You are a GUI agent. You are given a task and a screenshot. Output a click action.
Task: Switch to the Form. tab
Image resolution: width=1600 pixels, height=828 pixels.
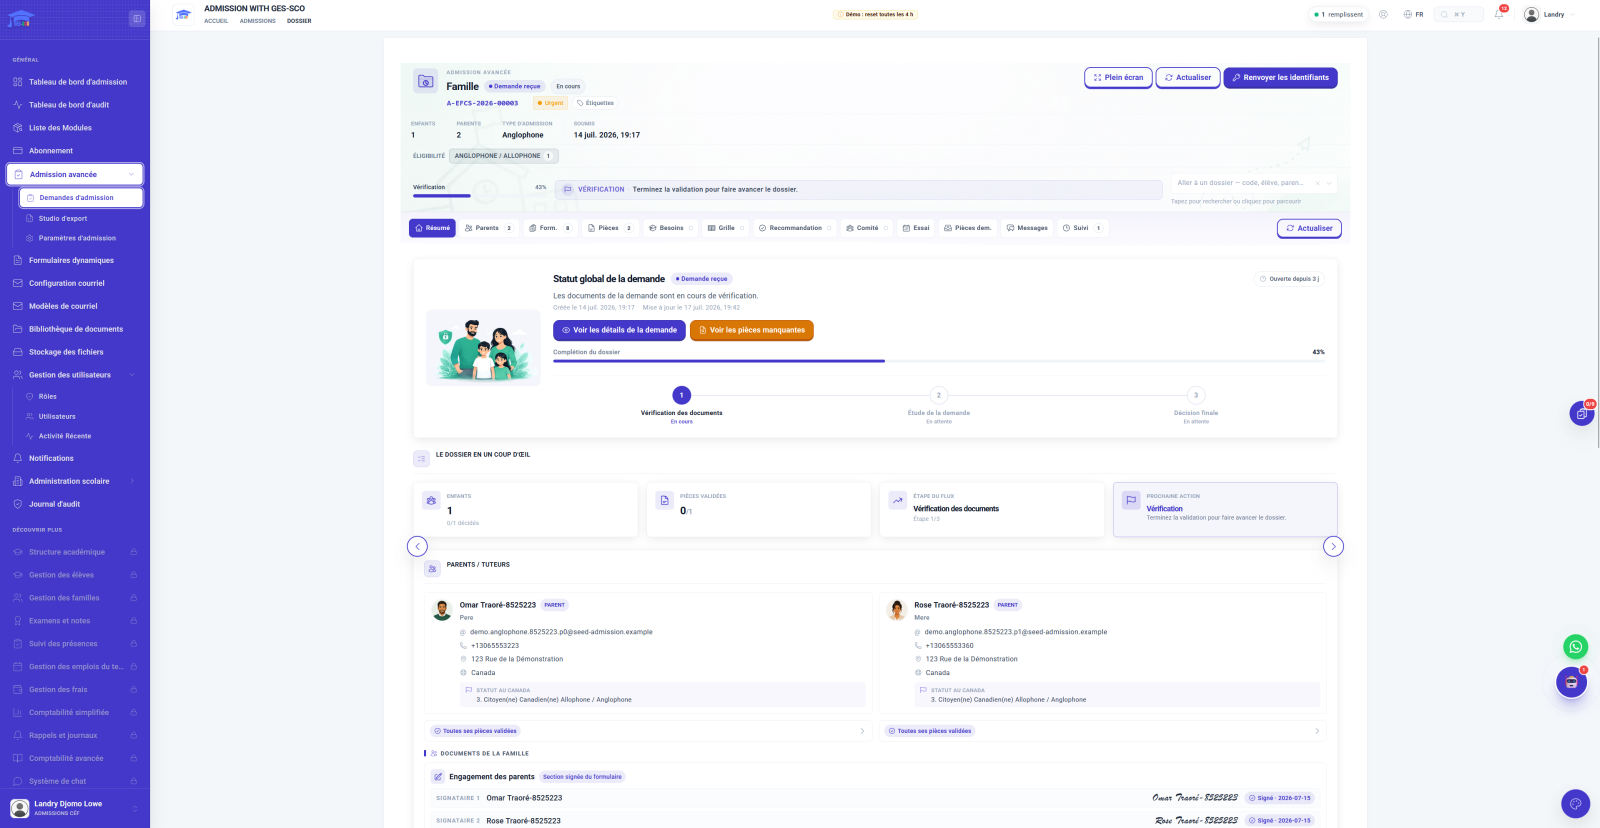(x=550, y=228)
